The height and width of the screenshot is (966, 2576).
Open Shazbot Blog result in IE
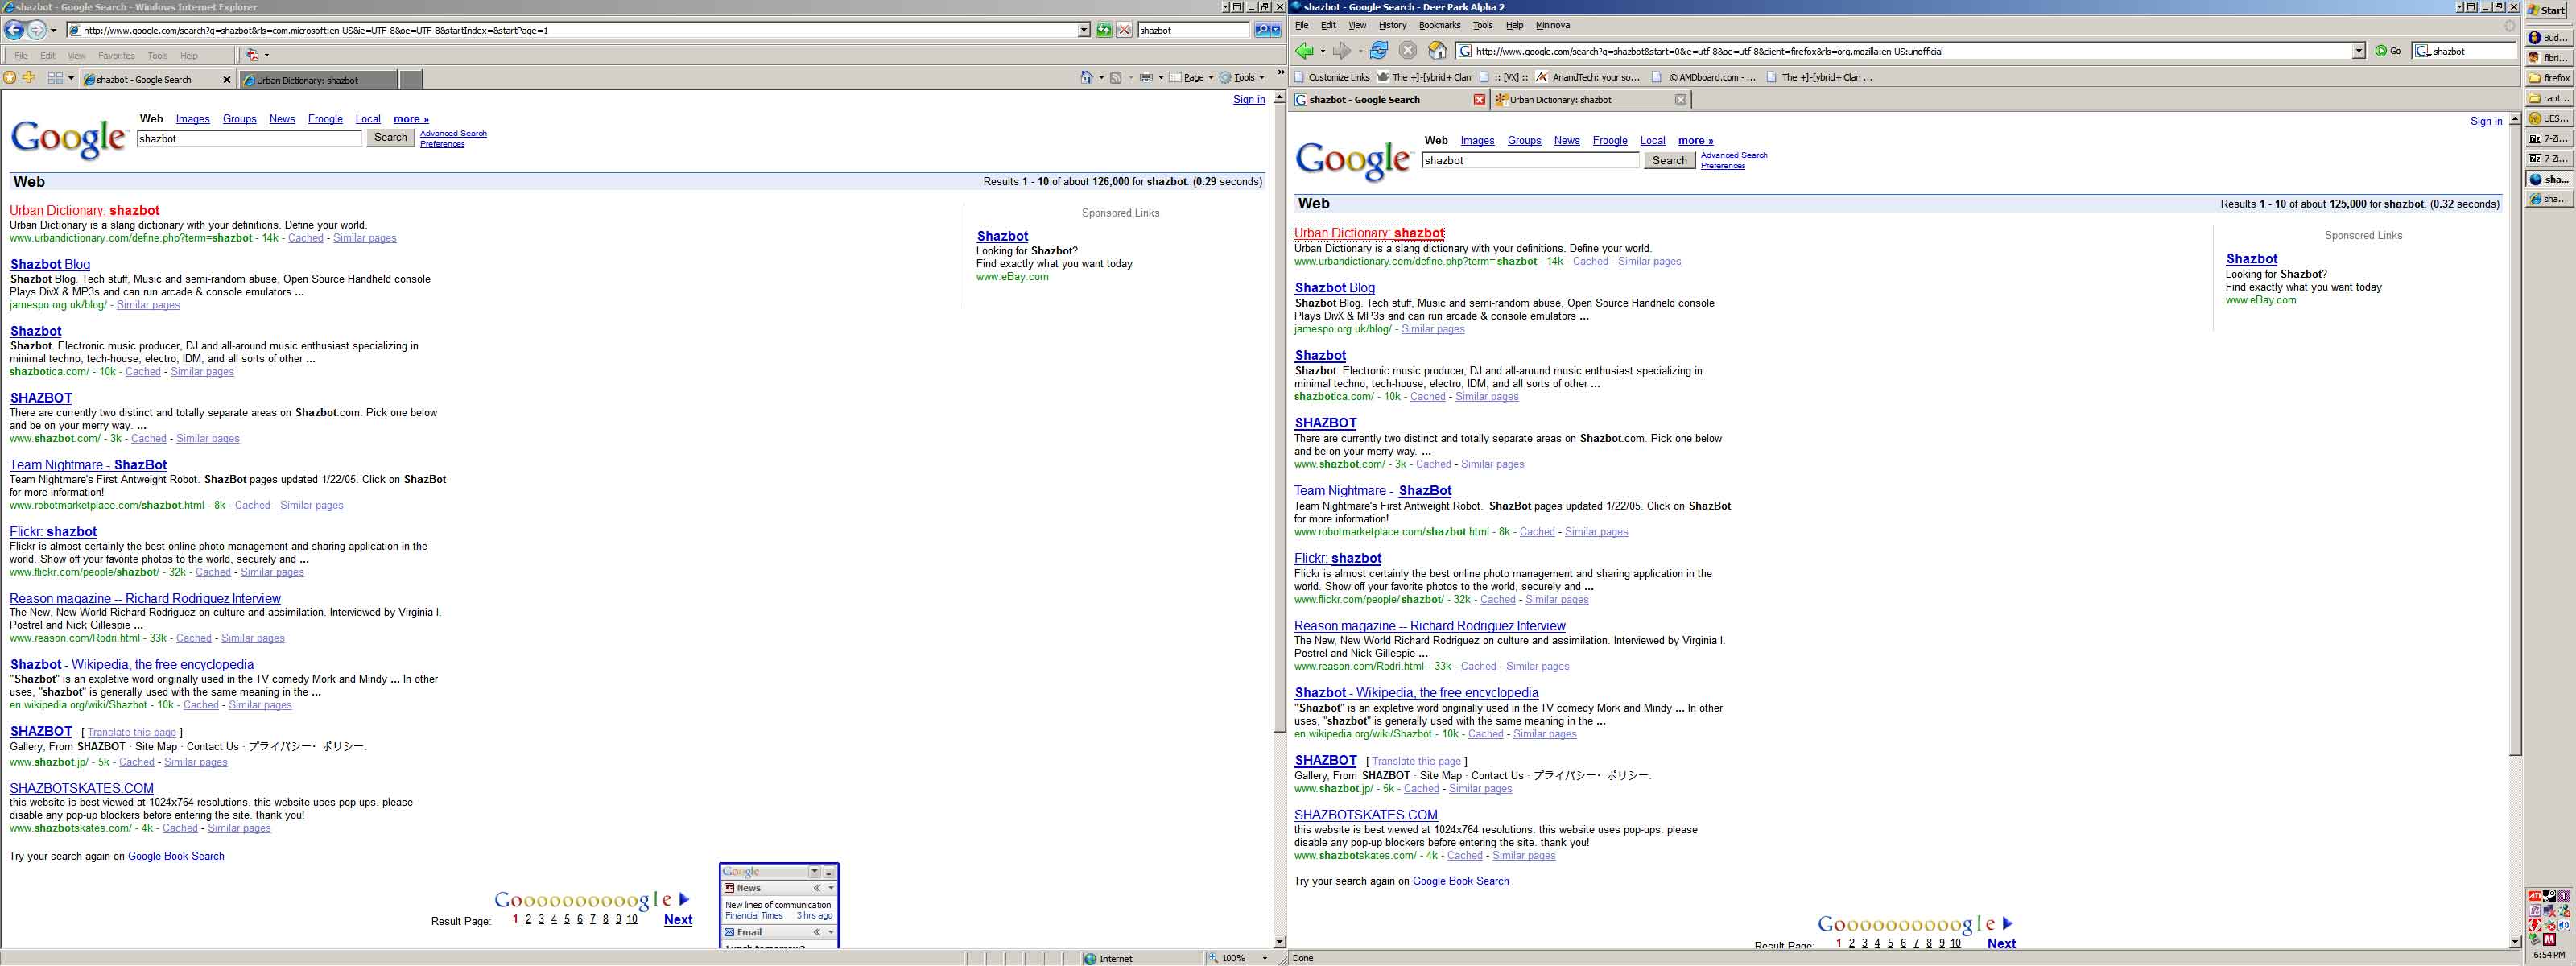[x=50, y=264]
